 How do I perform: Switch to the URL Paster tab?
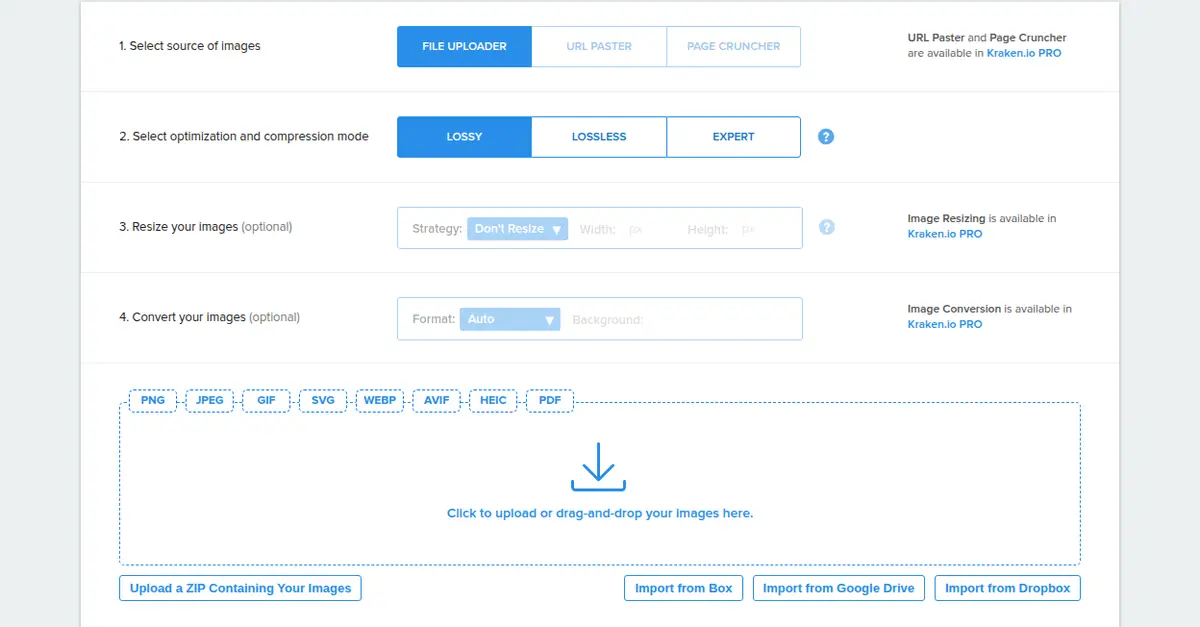(599, 46)
